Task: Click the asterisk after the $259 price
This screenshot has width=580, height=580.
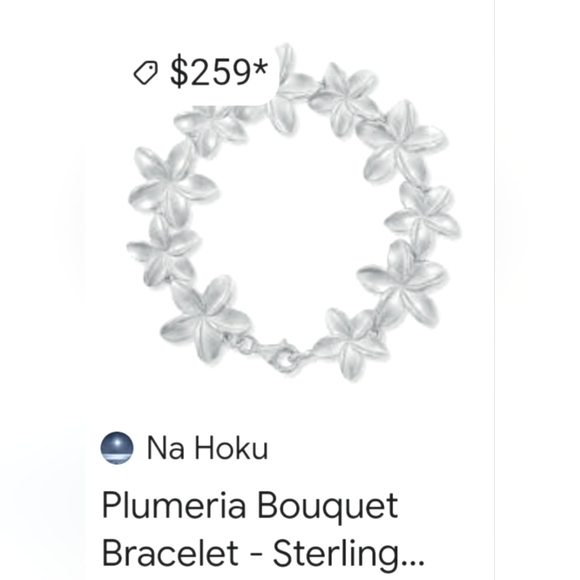Action: (x=260, y=67)
